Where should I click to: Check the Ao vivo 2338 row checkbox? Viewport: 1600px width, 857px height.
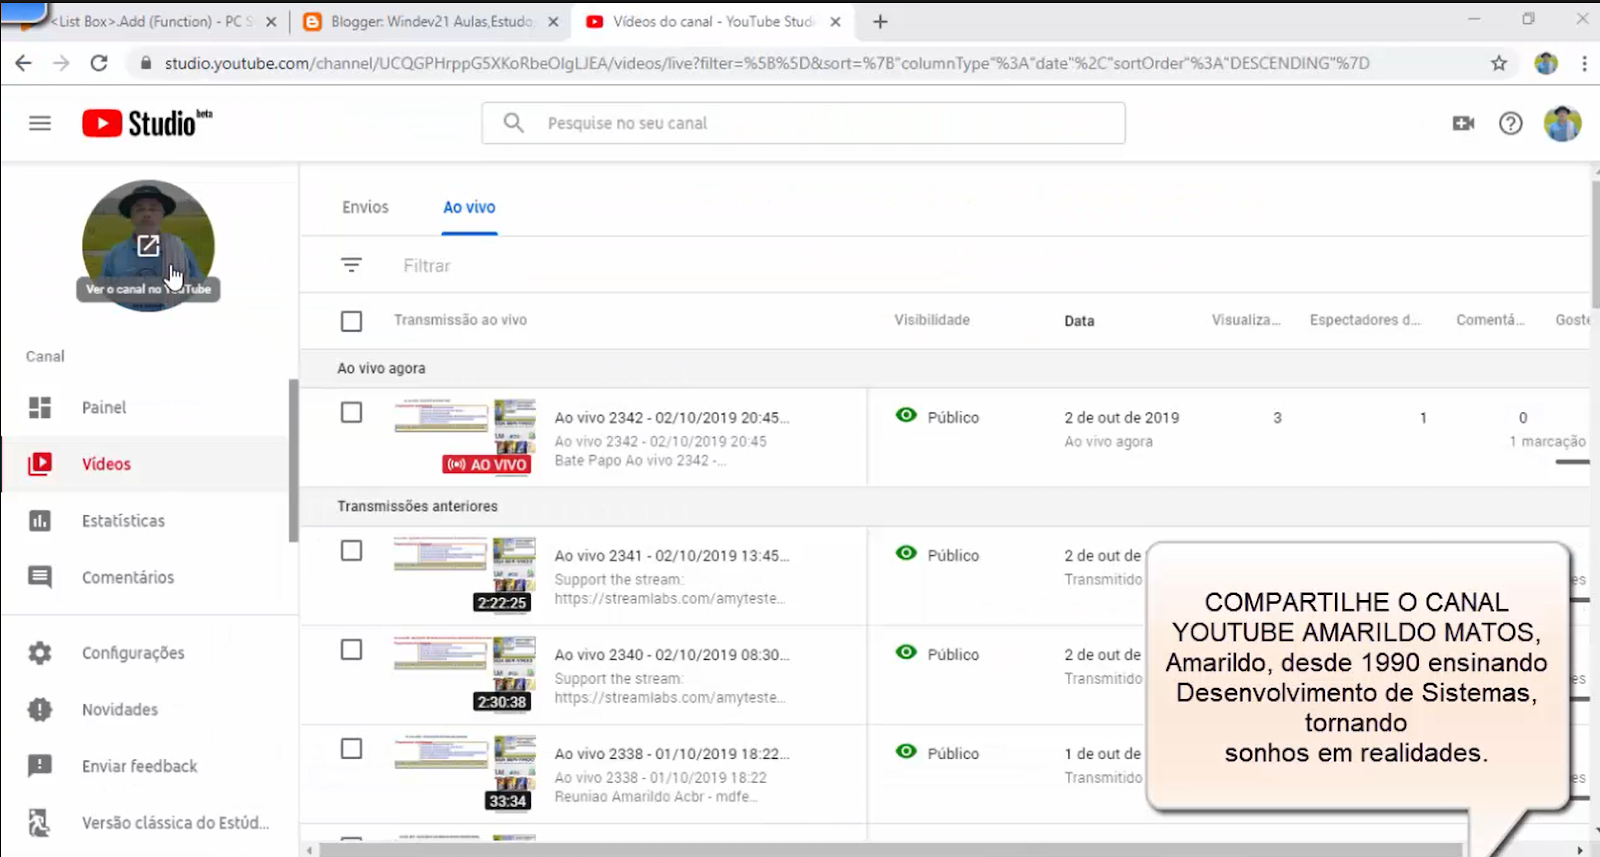[351, 748]
